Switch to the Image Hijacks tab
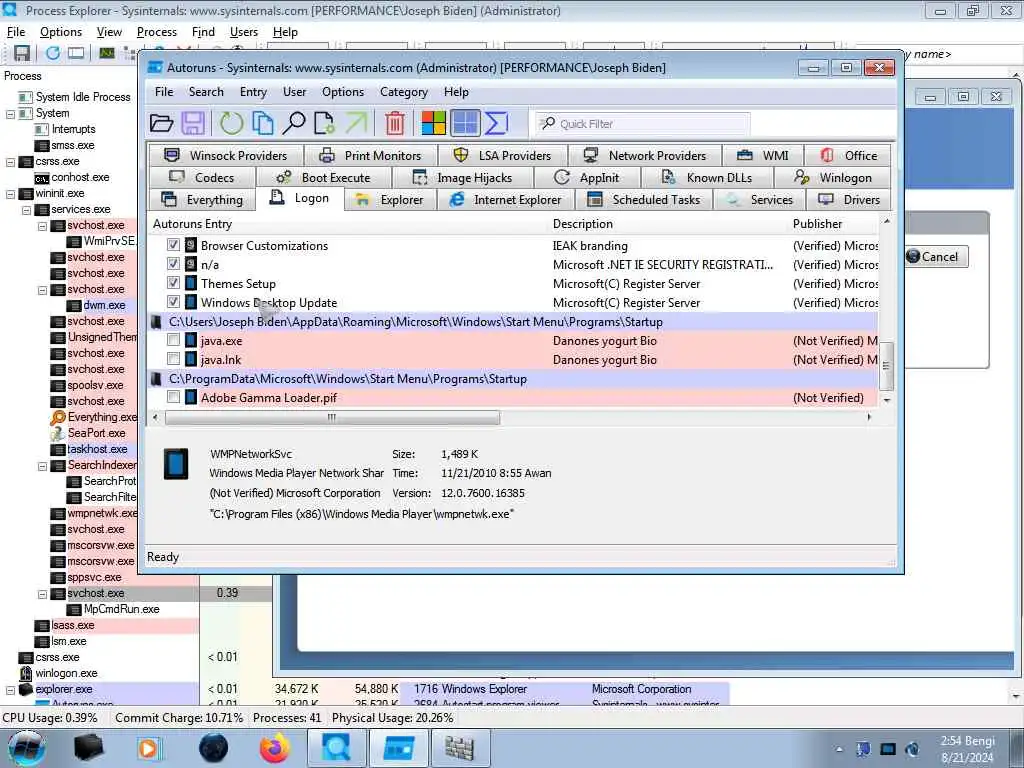The height and width of the screenshot is (768, 1024). click(x=462, y=178)
